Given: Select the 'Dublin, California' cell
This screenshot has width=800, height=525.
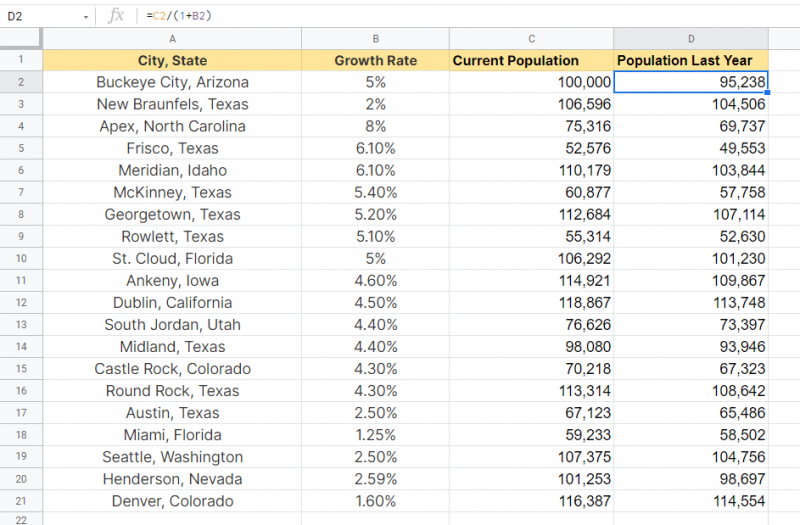Looking at the screenshot, I should (172, 302).
